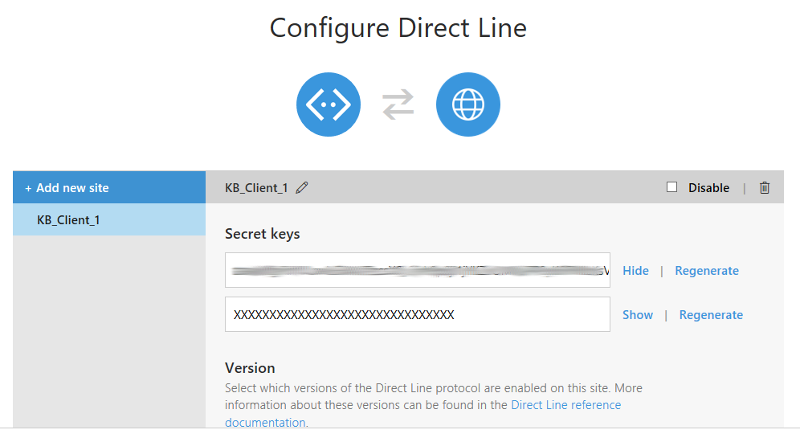Click the Version section heading
The width and height of the screenshot is (800, 434).
pos(250,368)
